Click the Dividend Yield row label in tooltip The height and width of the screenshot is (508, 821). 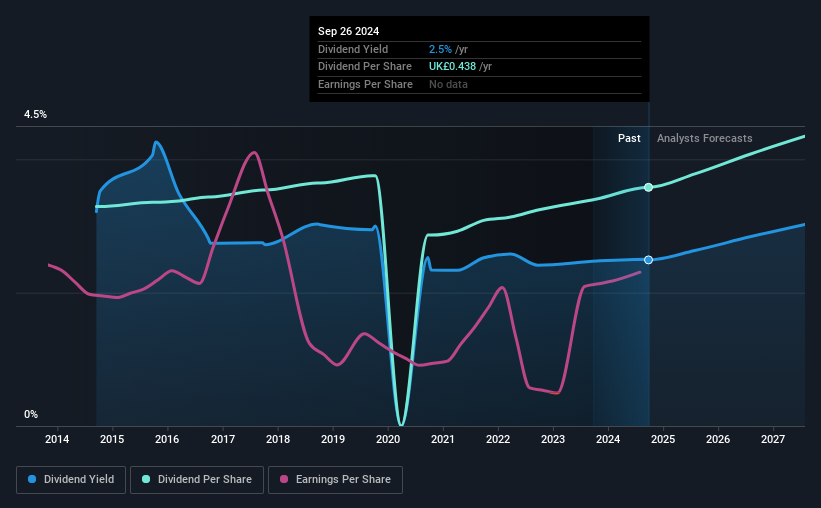pyautogui.click(x=353, y=49)
